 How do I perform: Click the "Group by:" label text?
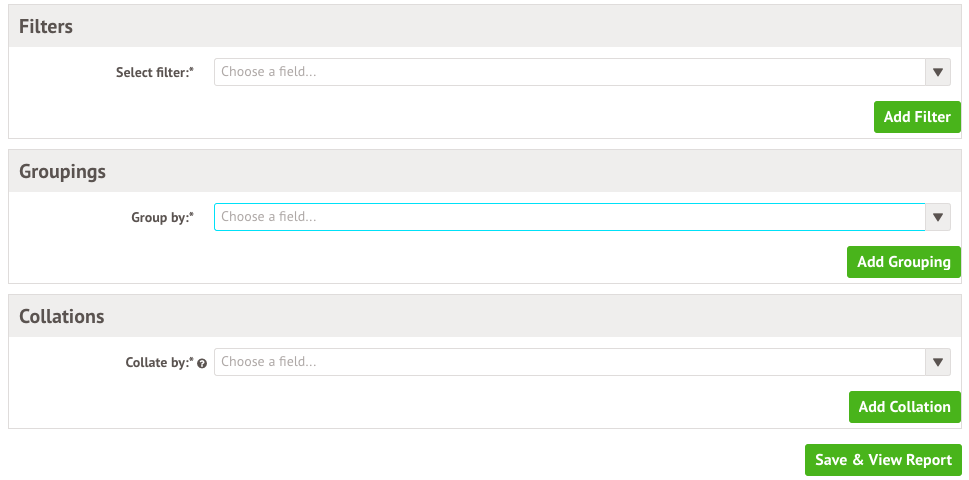pos(158,218)
